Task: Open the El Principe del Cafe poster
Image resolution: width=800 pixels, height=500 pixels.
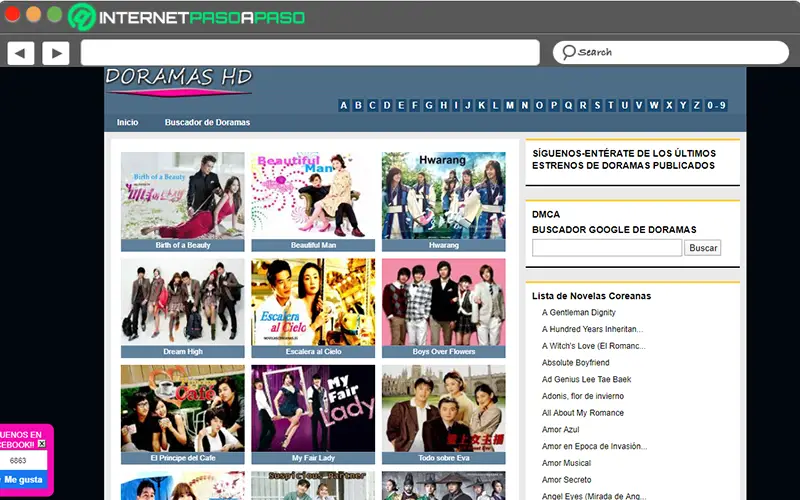Action: point(183,408)
